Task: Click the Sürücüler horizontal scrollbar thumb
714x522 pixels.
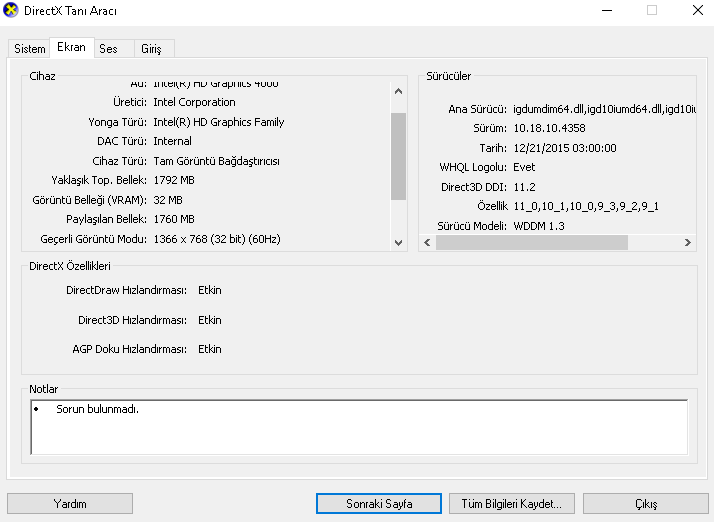Action: 532,242
